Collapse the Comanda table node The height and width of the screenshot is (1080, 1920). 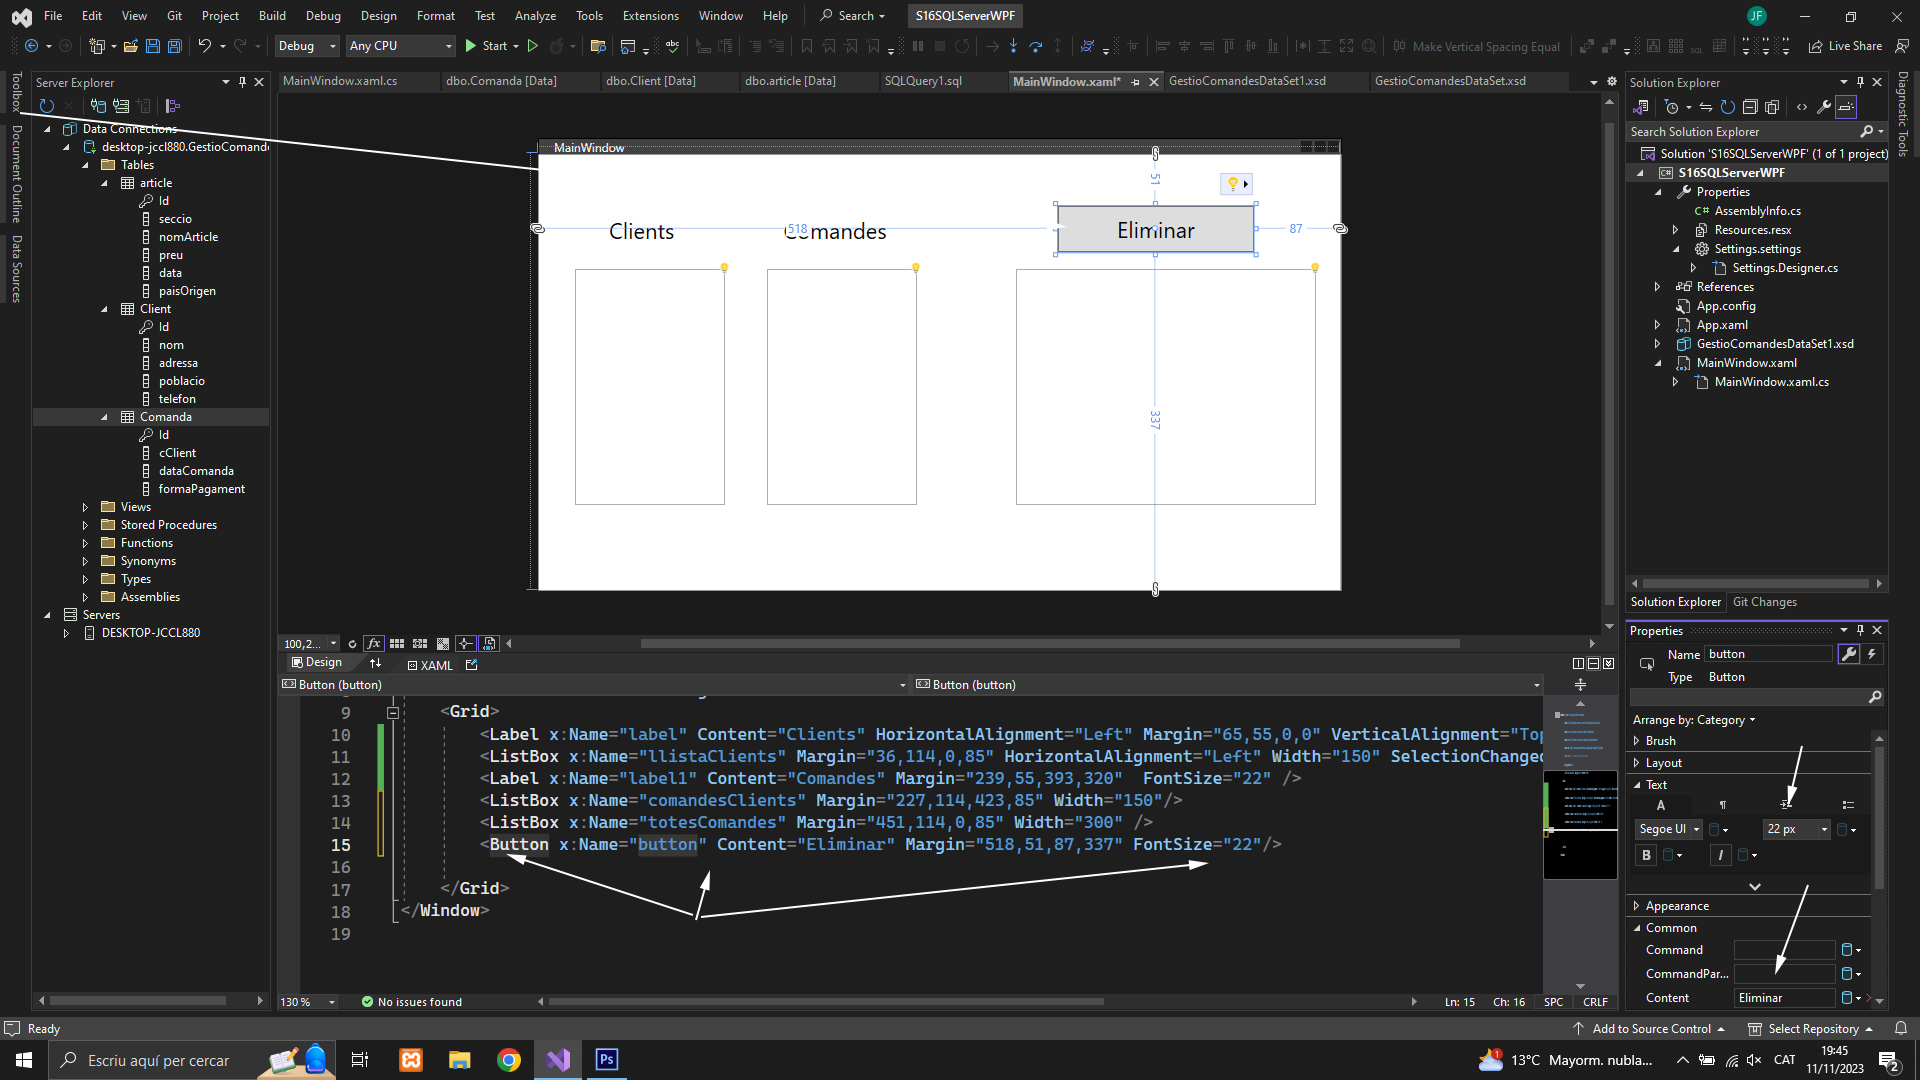click(x=104, y=417)
